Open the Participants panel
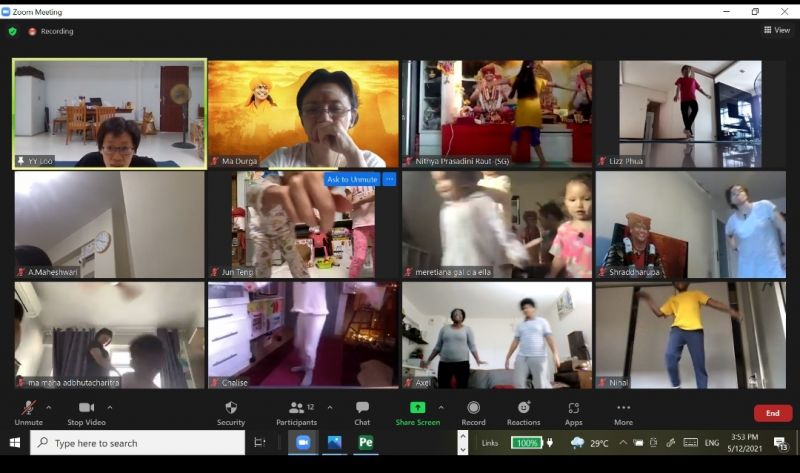 296,408
